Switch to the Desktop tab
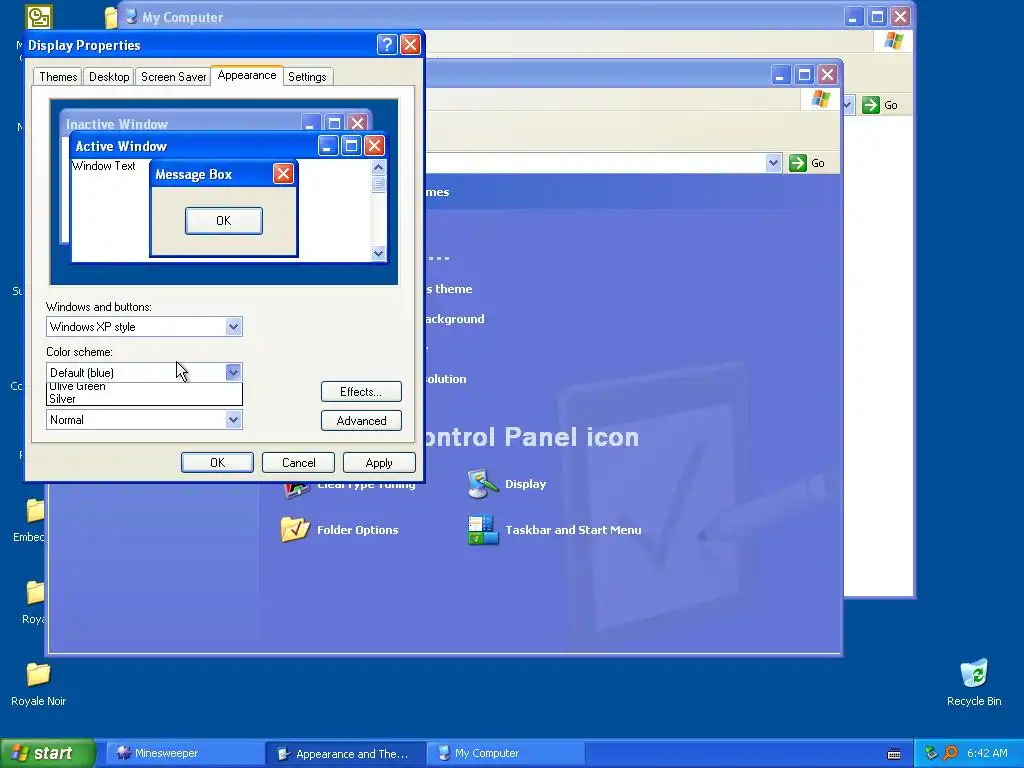 [109, 76]
